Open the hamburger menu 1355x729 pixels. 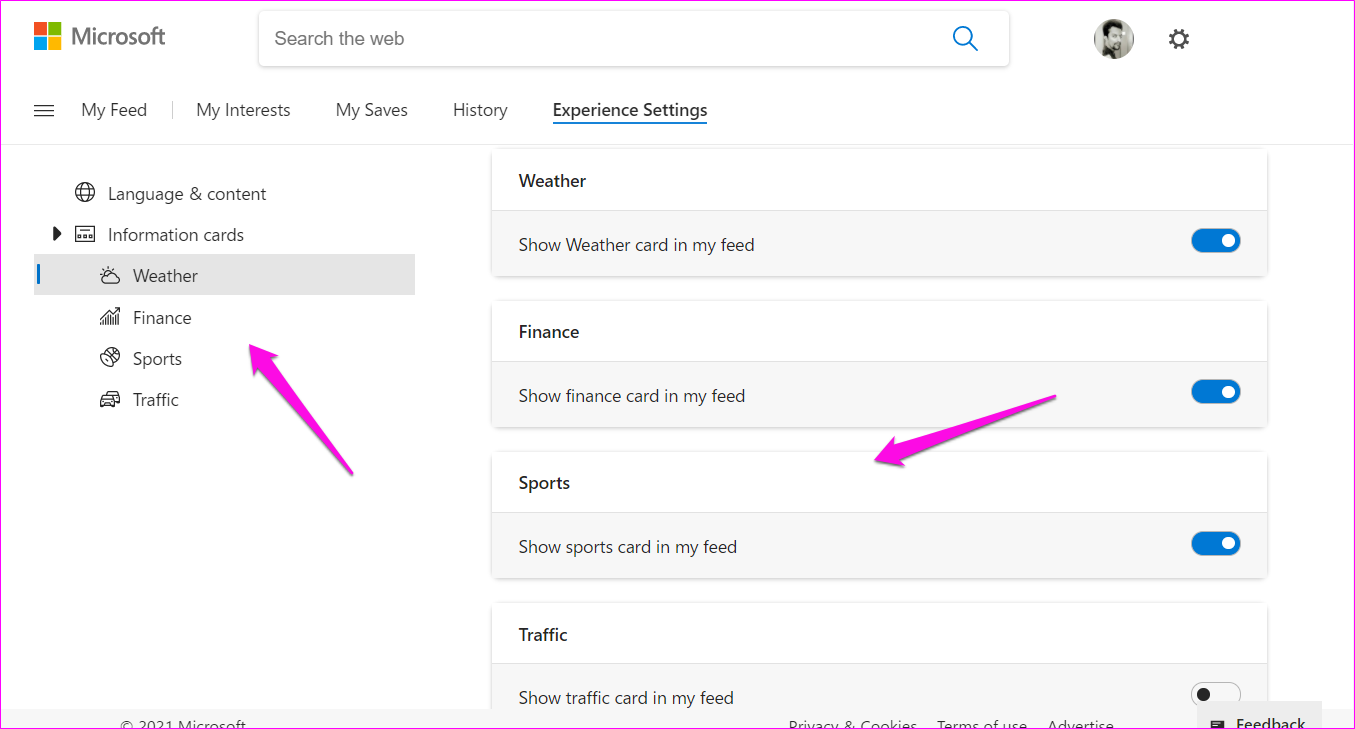pos(43,110)
